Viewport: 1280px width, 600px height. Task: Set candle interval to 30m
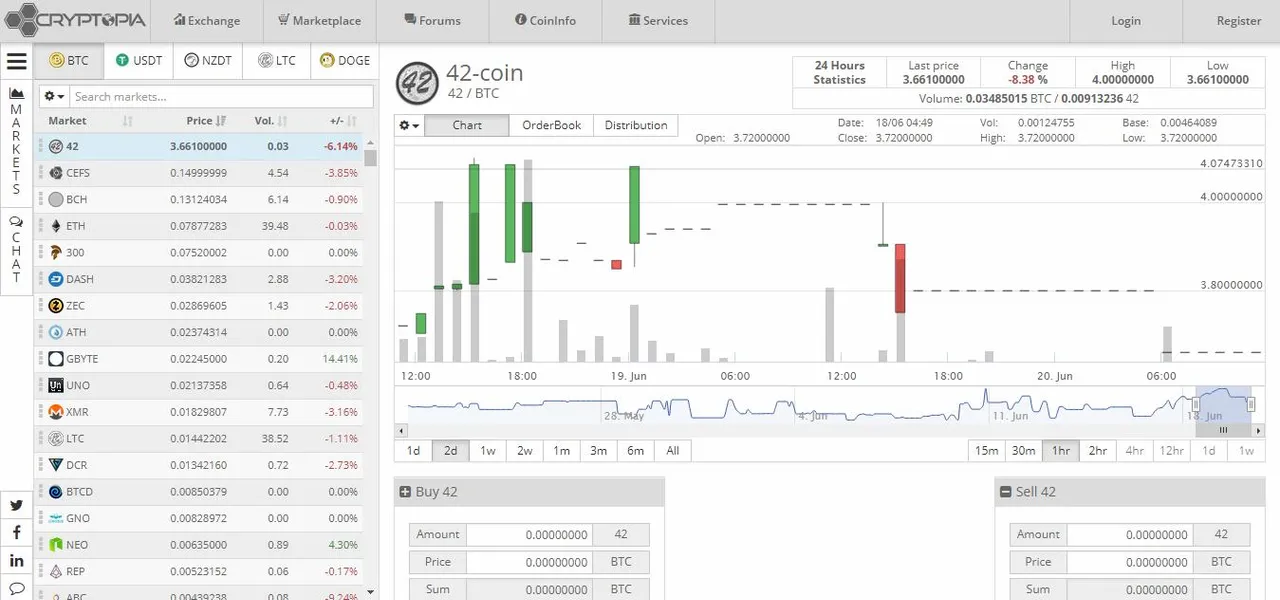[x=1024, y=450]
